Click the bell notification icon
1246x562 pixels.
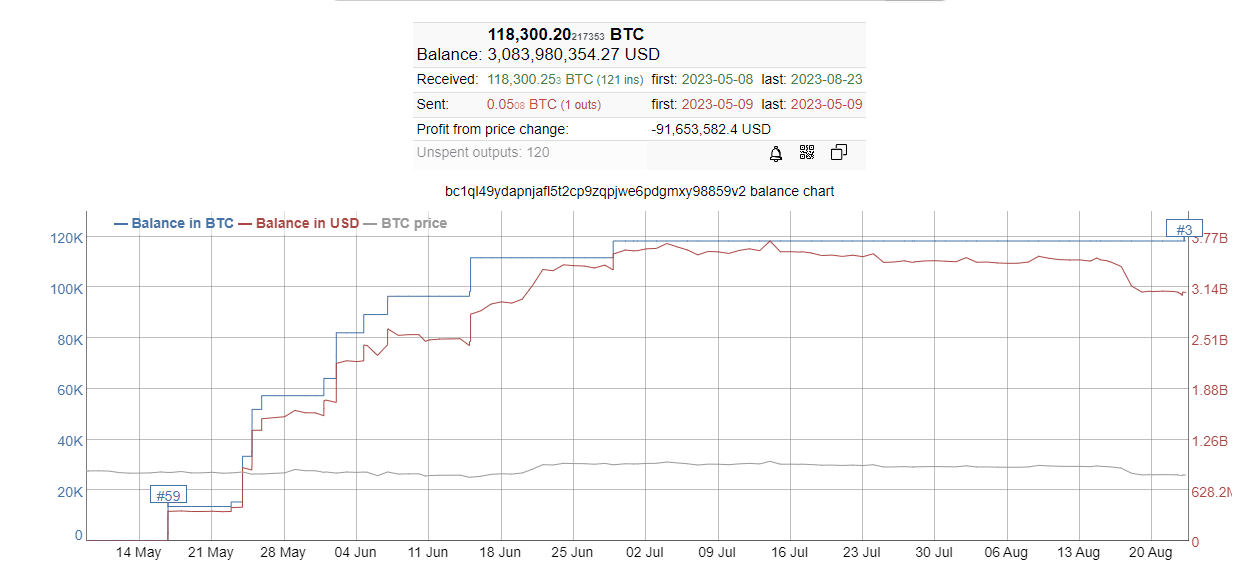click(775, 153)
